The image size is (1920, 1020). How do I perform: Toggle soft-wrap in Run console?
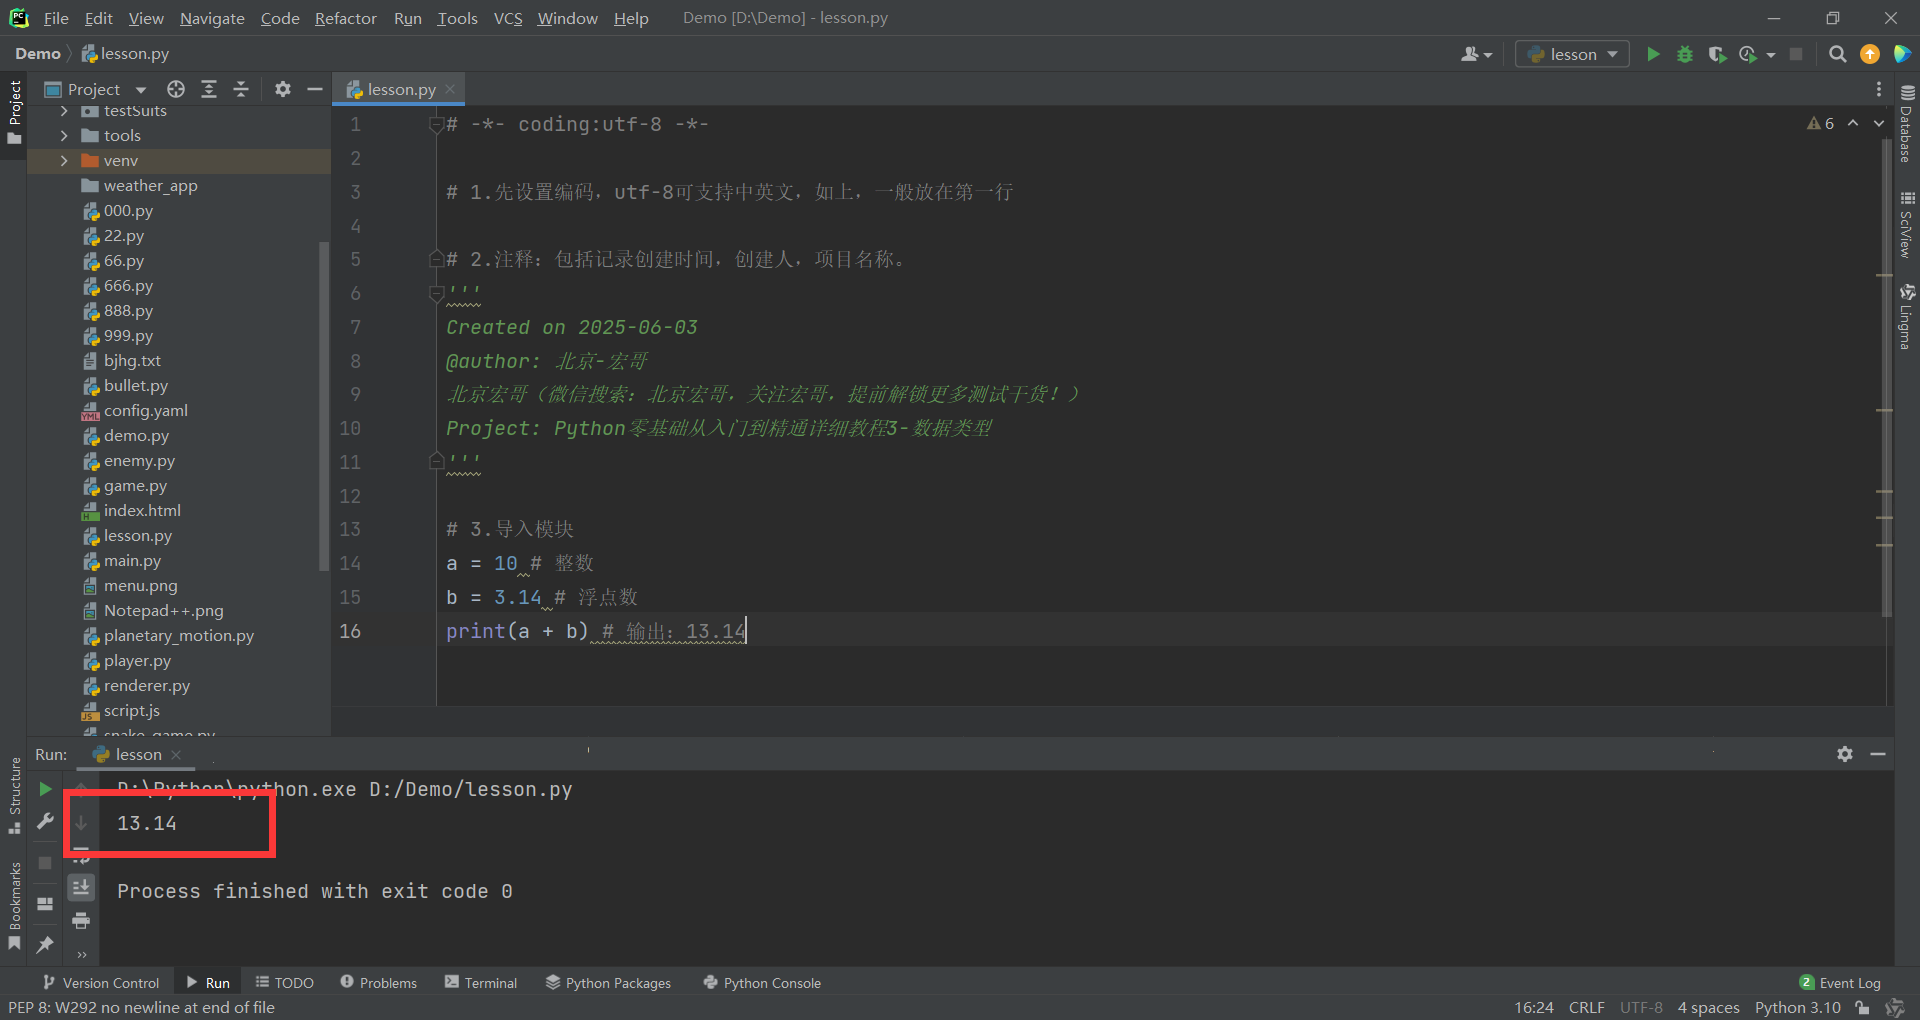pyautogui.click(x=81, y=856)
